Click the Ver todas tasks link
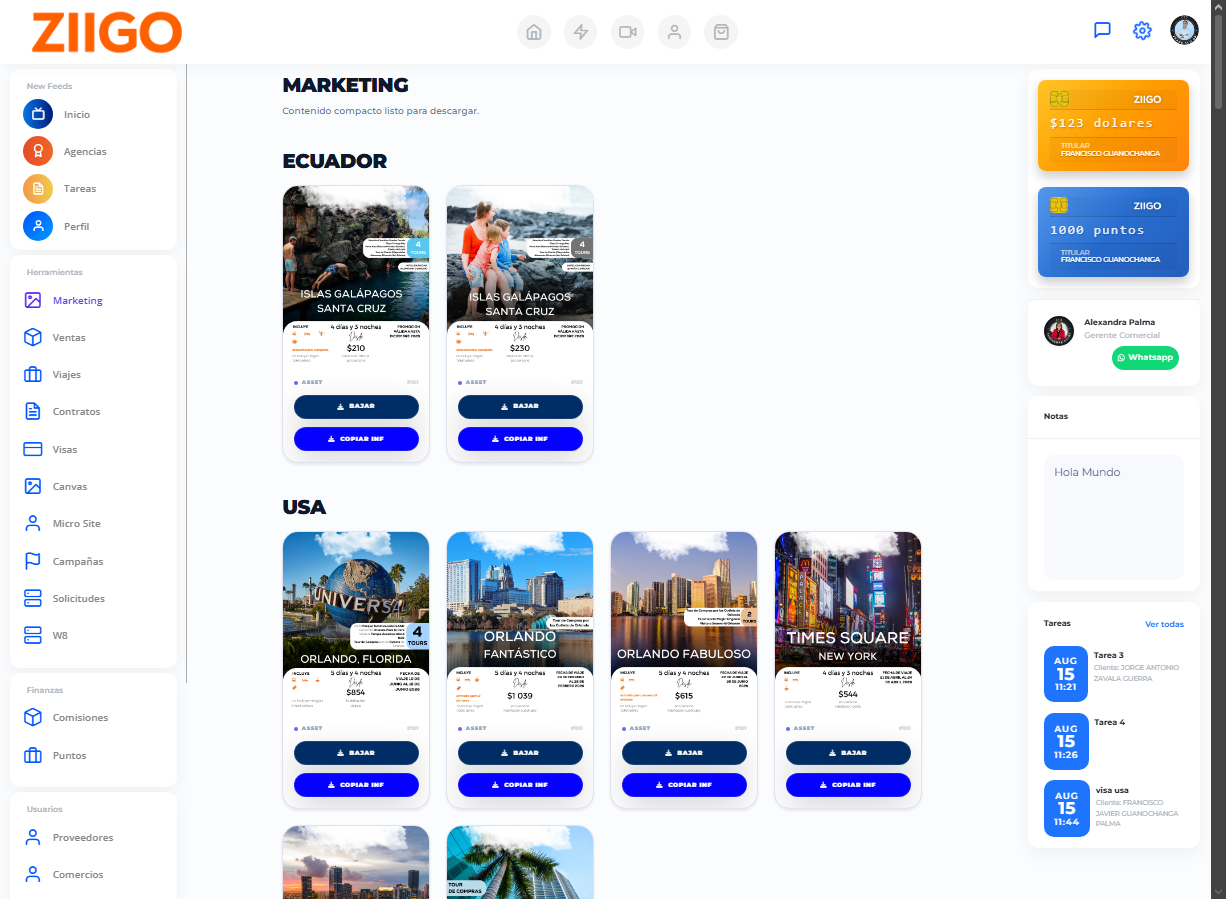The height and width of the screenshot is (899, 1226). 1164,624
